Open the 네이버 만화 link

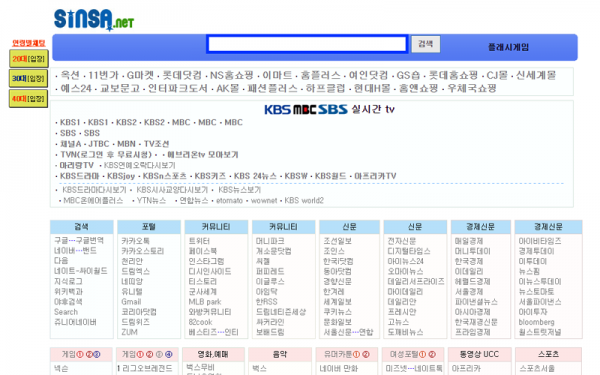[x=339, y=368]
